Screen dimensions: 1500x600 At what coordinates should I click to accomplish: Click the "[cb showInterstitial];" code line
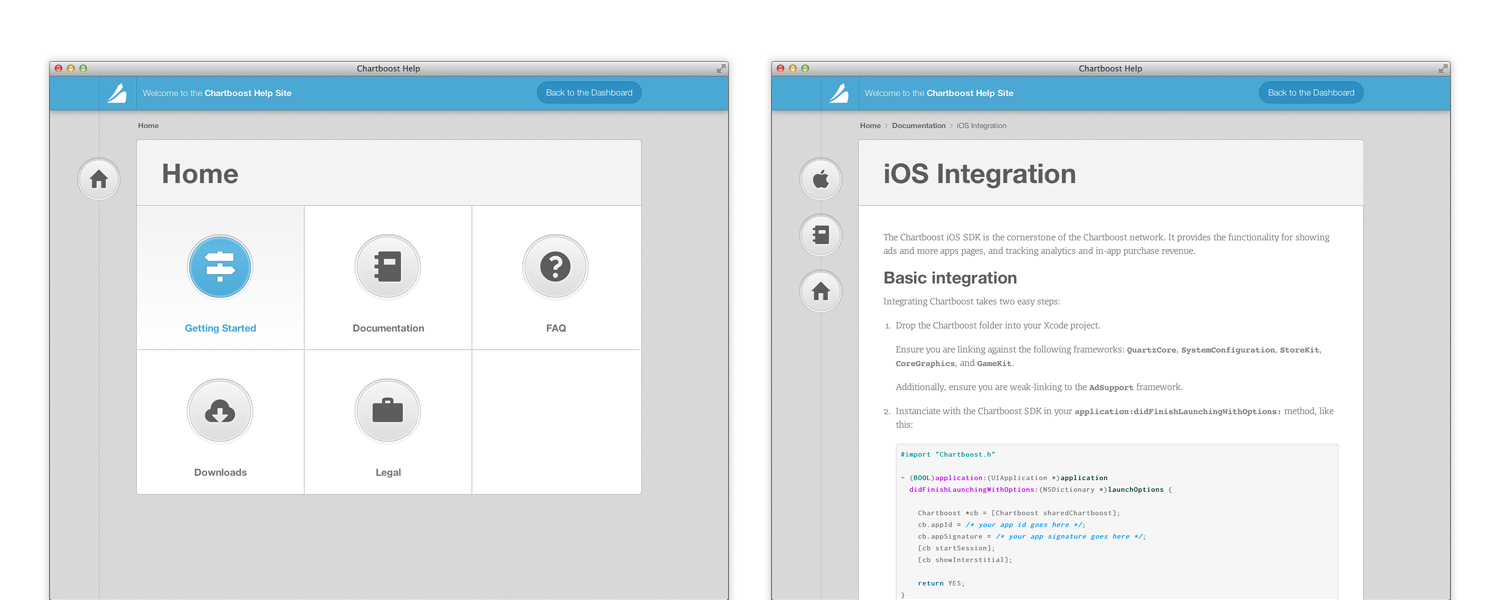click(965, 560)
